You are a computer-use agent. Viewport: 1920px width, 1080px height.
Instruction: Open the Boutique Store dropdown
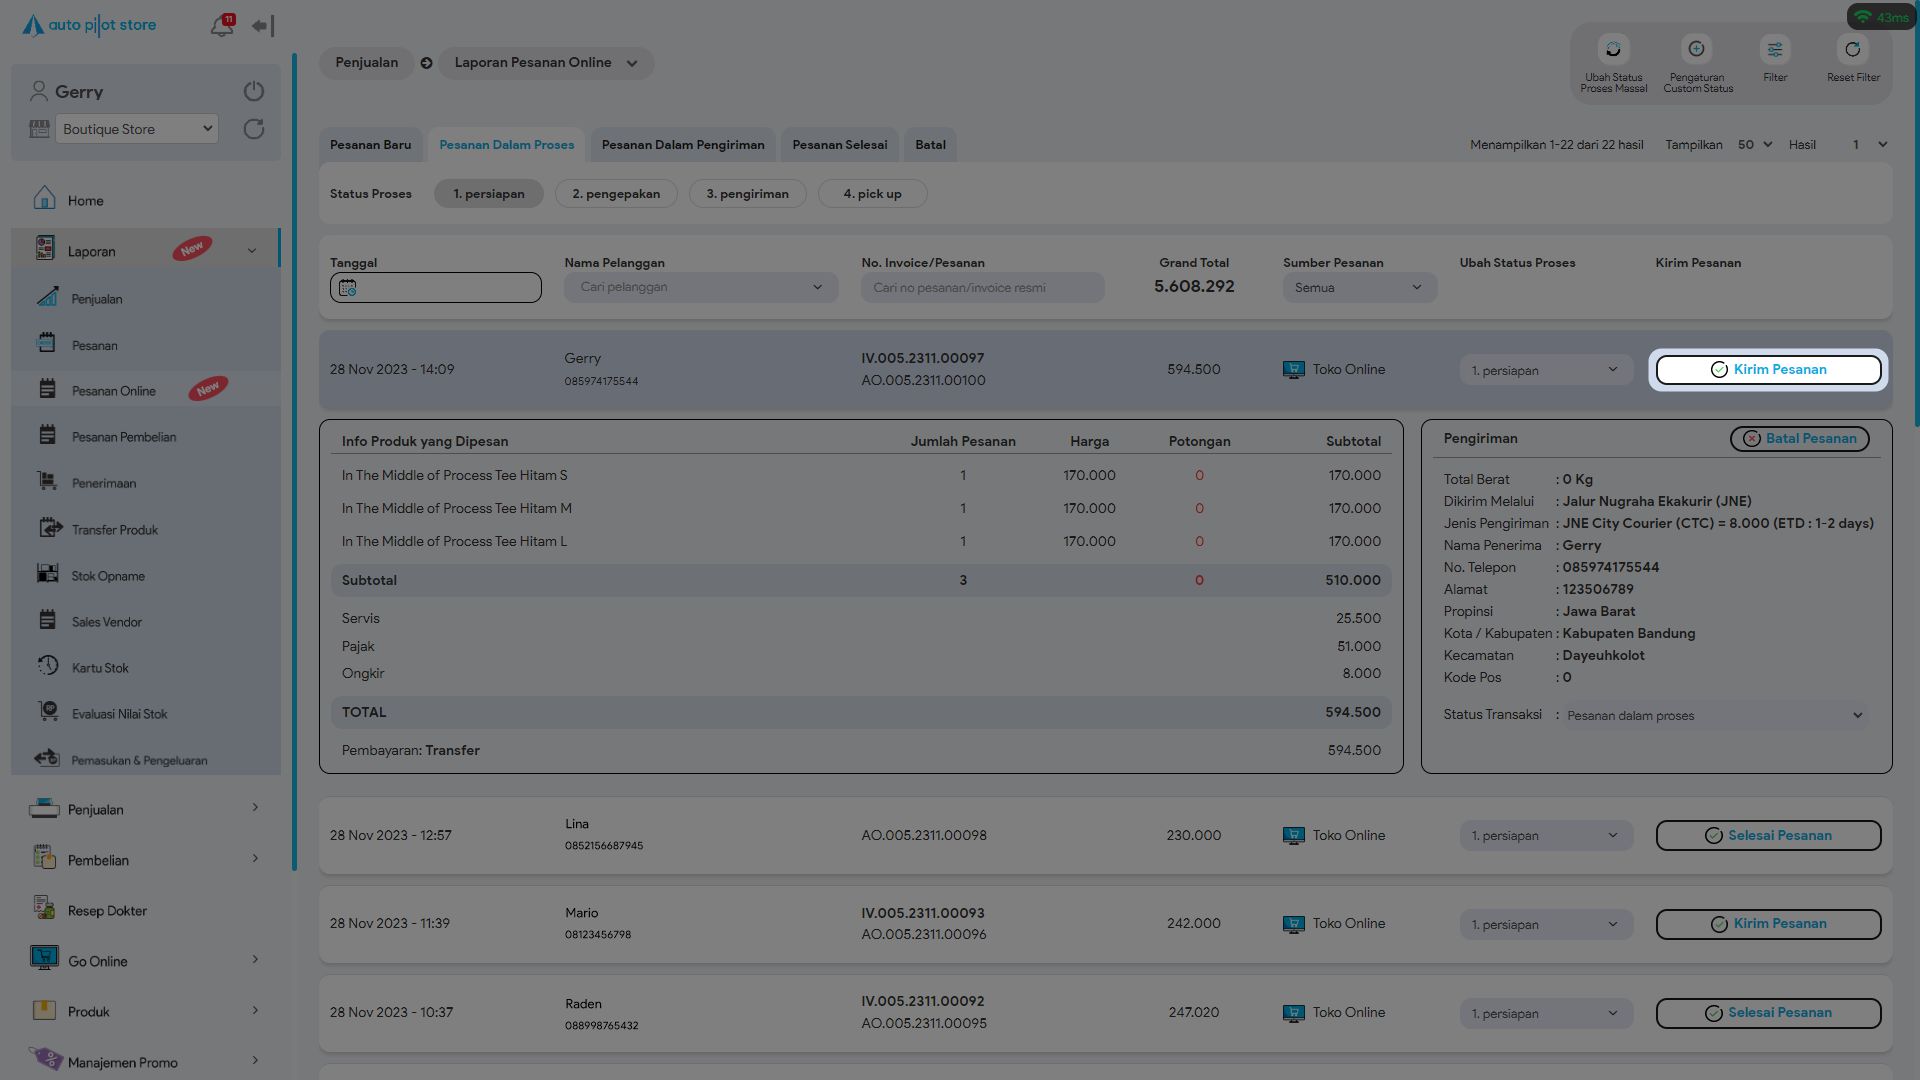point(137,129)
